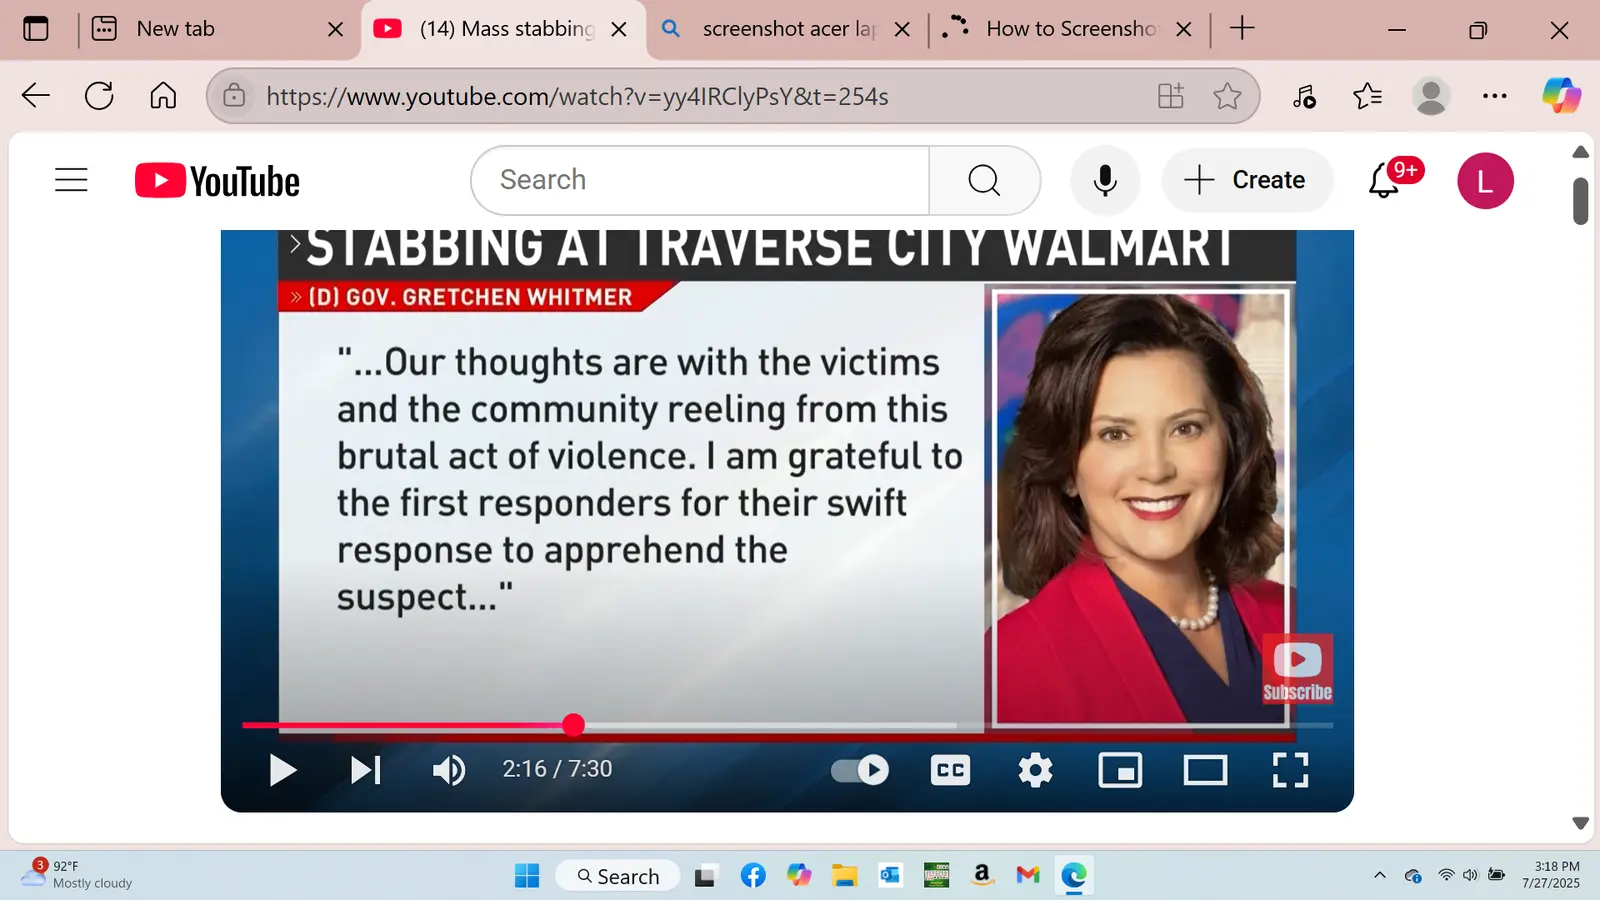The width and height of the screenshot is (1600, 900).
Task: Open the Favorites list
Action: tap(1367, 96)
